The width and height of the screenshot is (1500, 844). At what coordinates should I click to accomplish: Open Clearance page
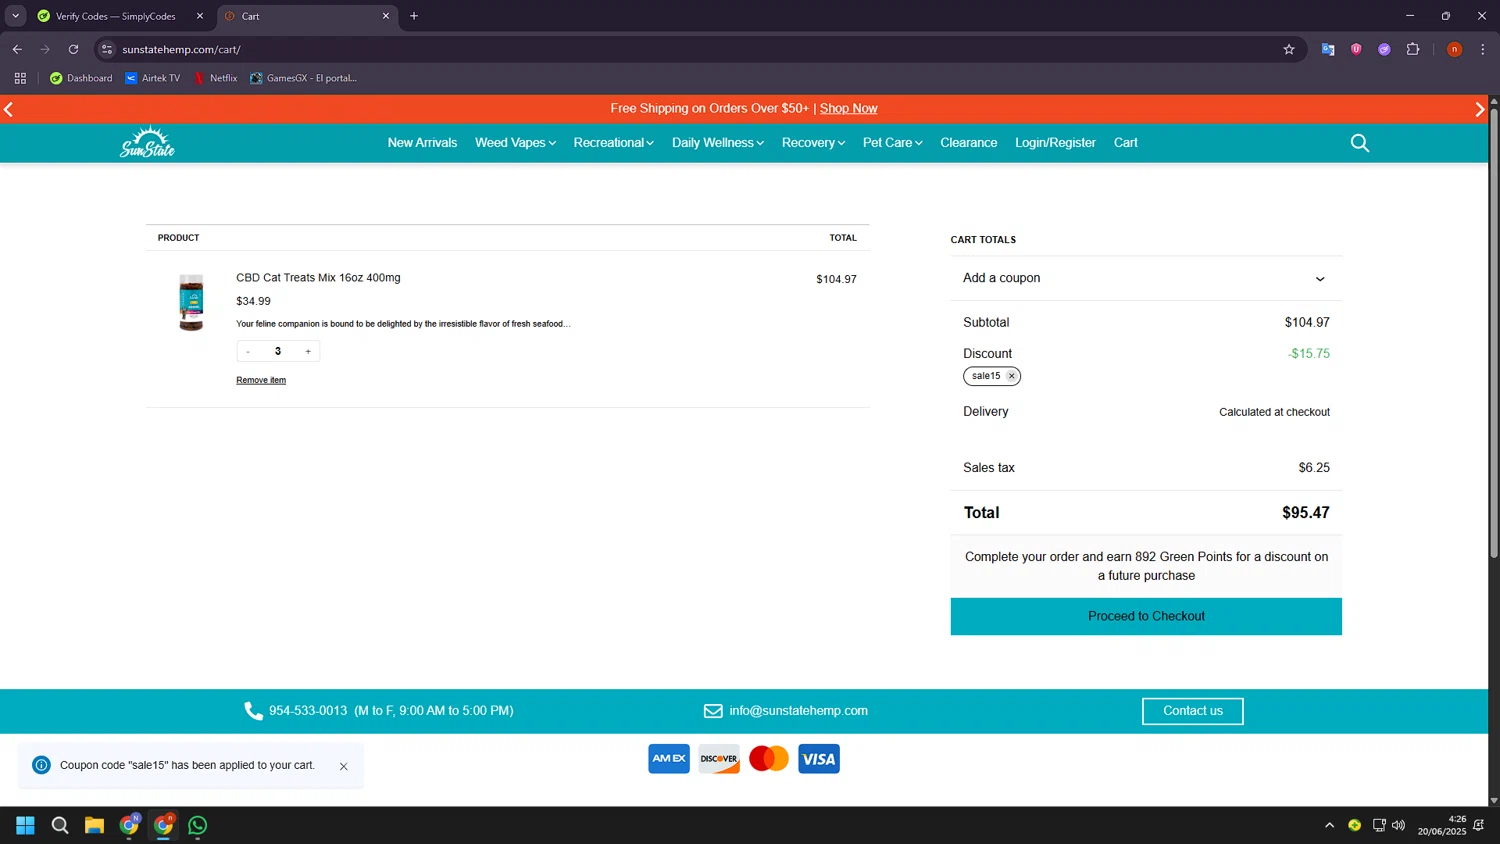point(968,143)
